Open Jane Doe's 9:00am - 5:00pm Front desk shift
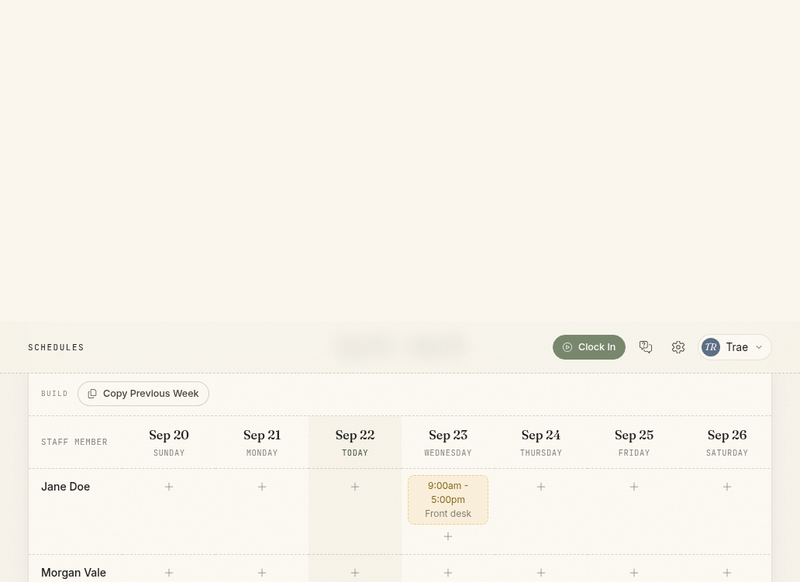This screenshot has width=800, height=582. (x=448, y=499)
